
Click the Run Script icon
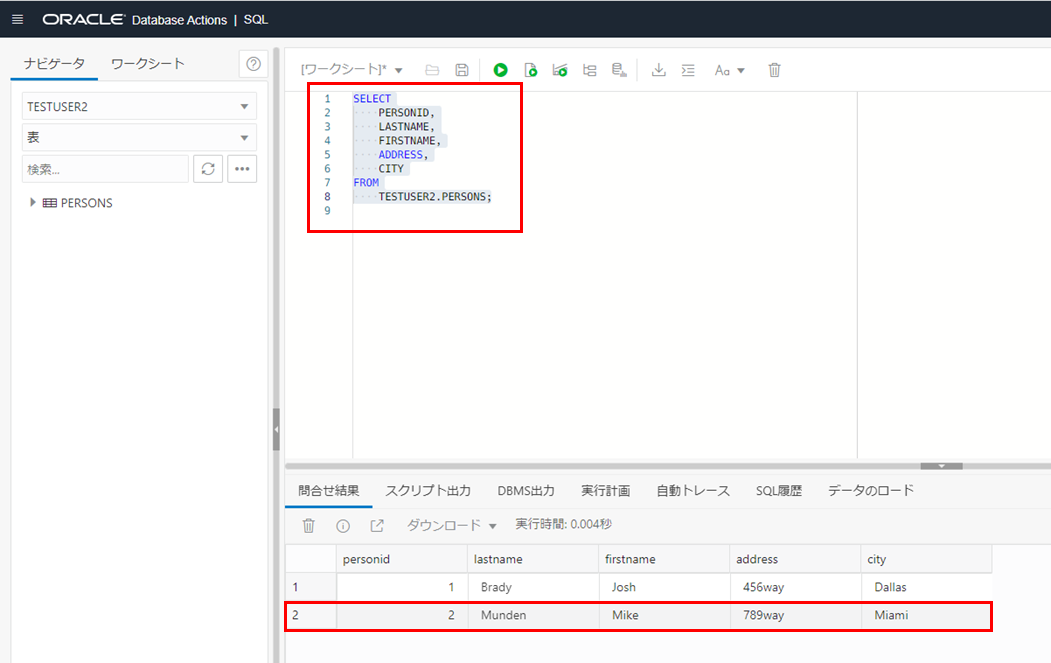(x=531, y=70)
